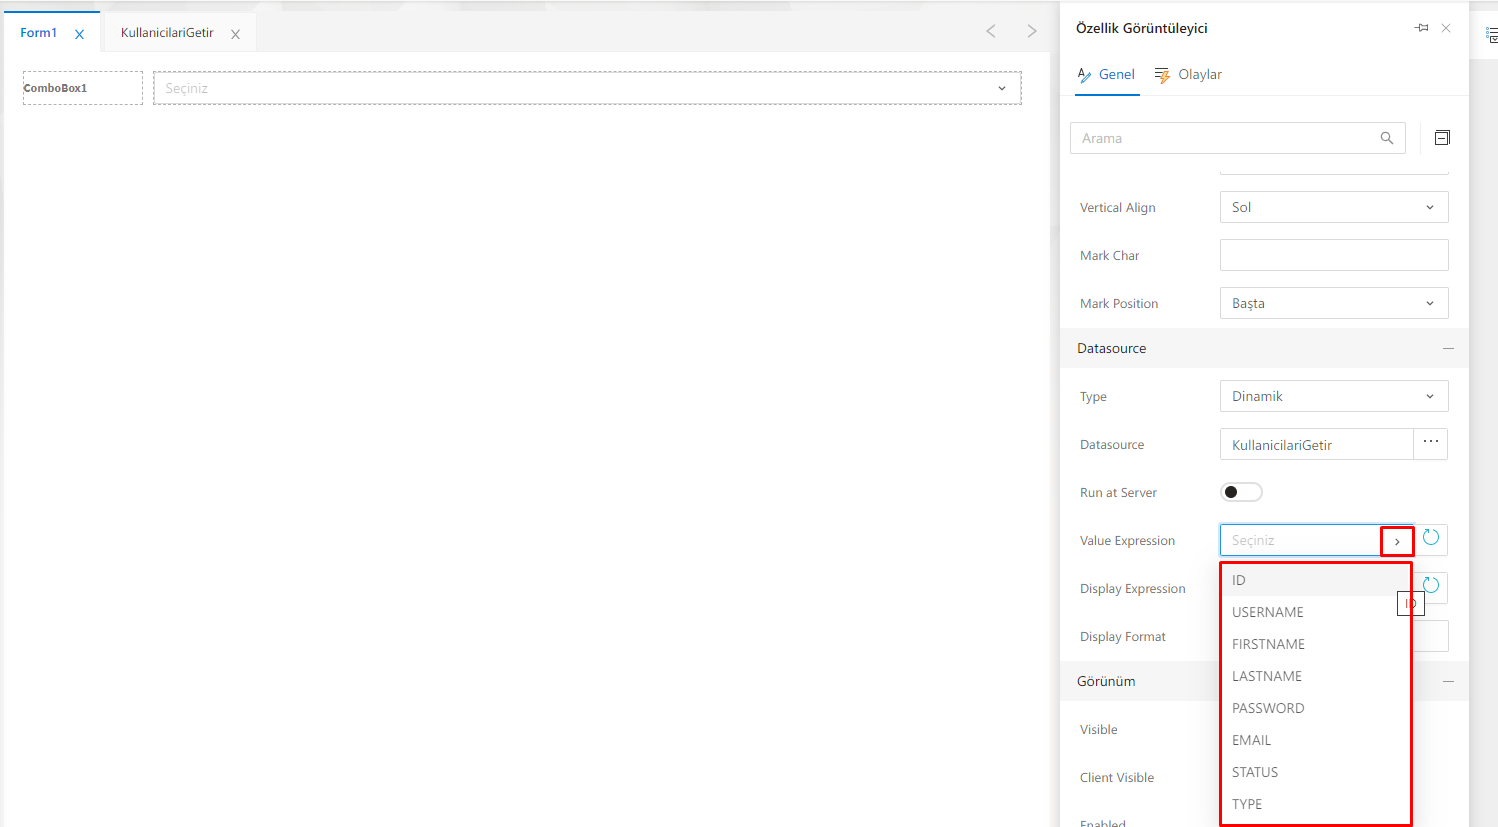The image size is (1498, 827).
Task: Open the Datasource ellipsis browse button
Action: (1431, 443)
